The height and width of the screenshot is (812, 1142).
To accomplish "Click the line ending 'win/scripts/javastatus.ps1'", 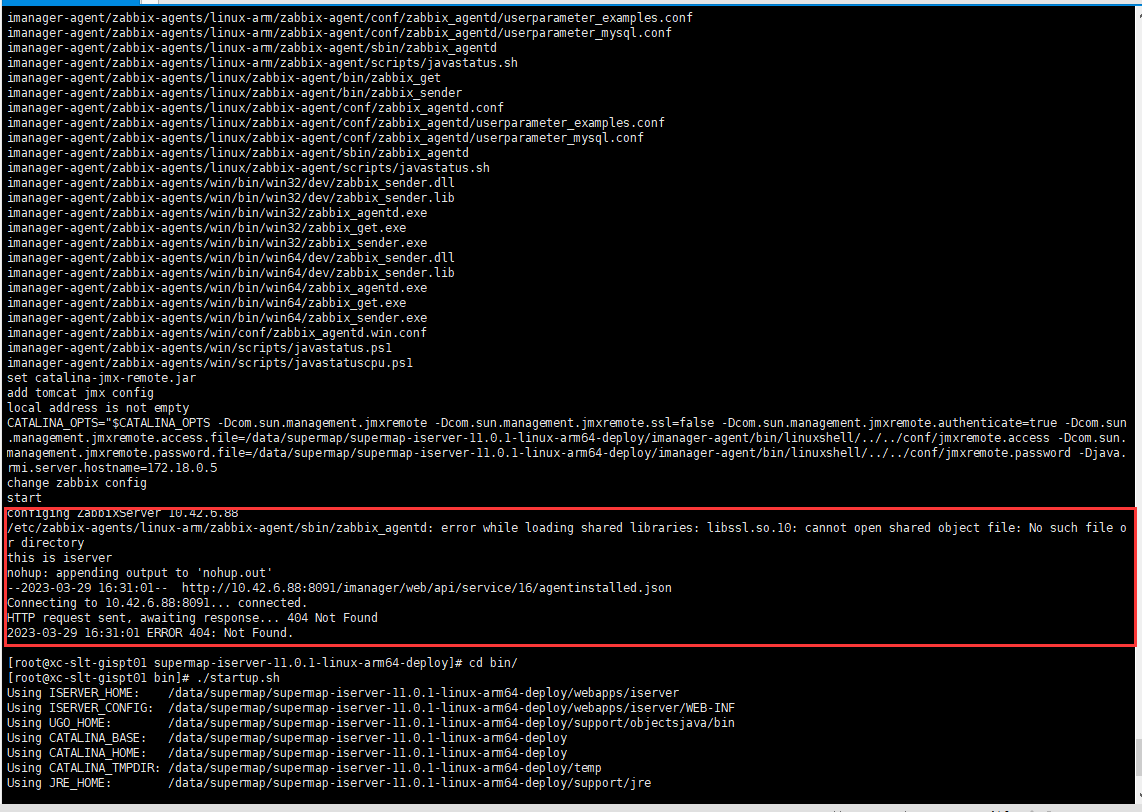I will 199,348.
